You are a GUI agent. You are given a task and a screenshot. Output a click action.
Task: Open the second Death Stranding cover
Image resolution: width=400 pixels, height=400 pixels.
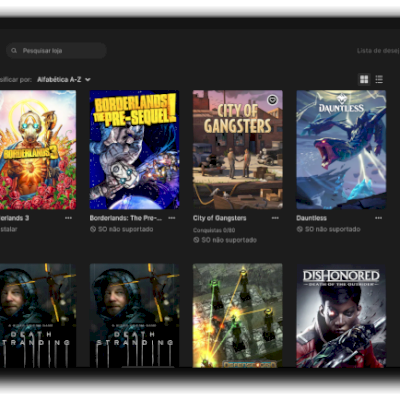tap(134, 316)
